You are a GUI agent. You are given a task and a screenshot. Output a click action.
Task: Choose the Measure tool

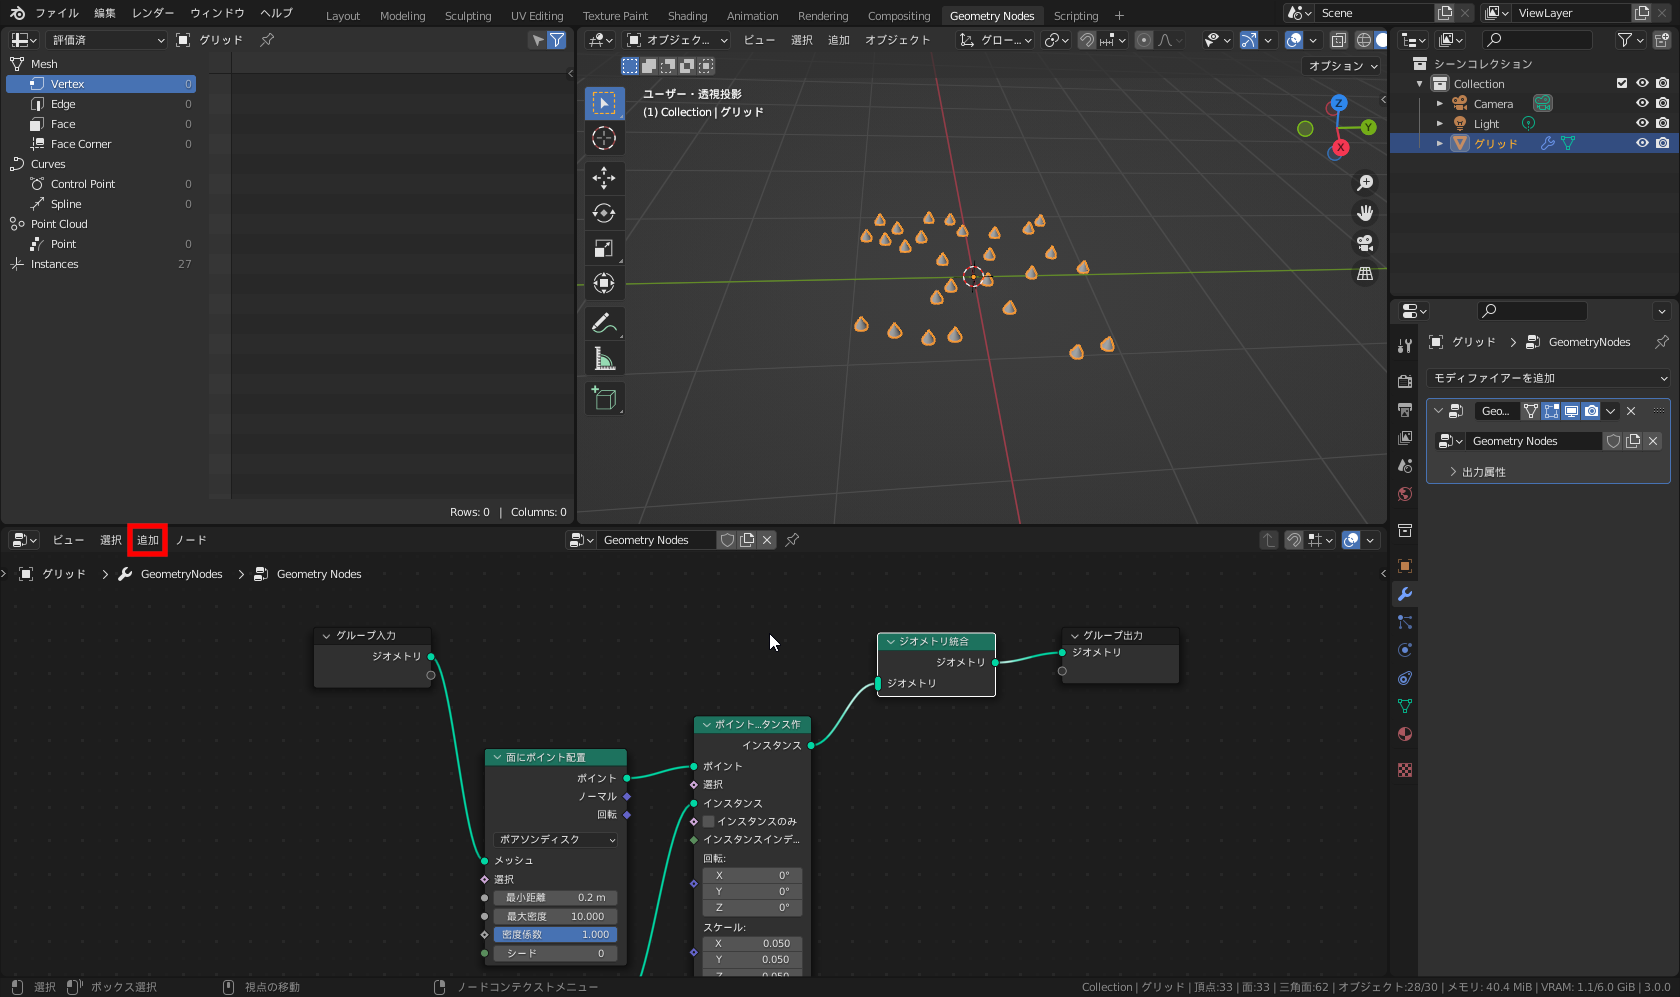604,359
